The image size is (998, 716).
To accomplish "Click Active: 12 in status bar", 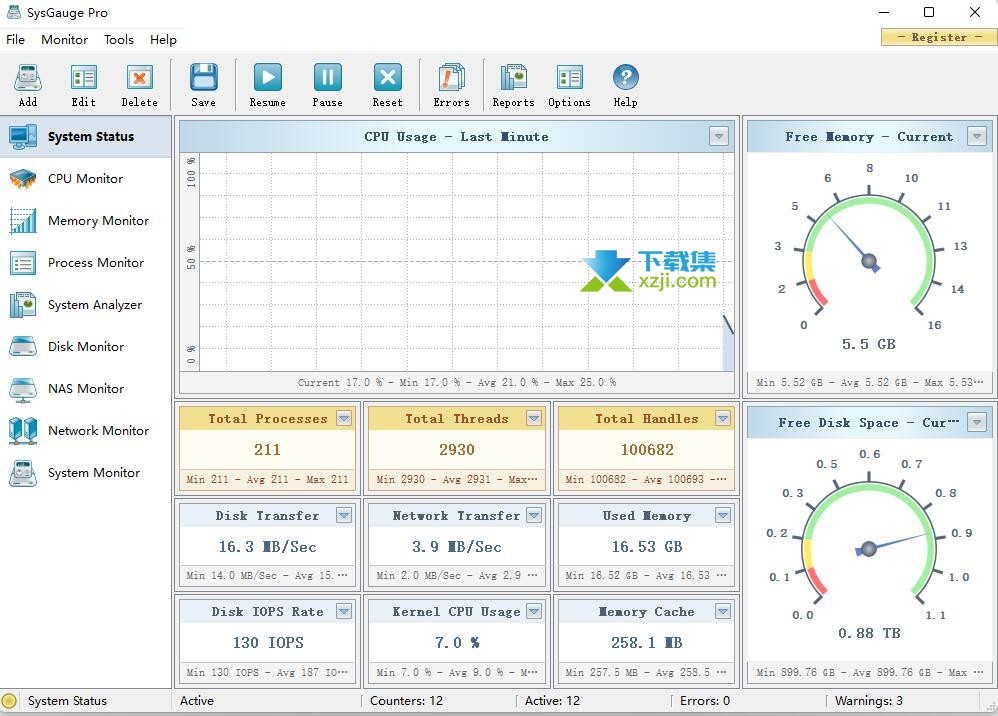I will [552, 701].
